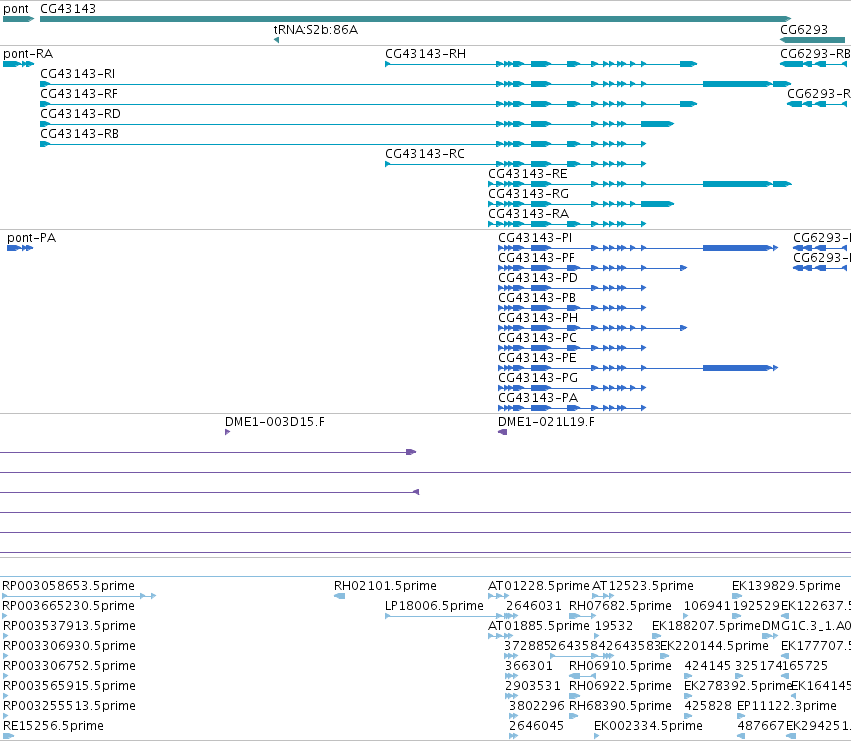Select the CG43143-PC protein label
The height and width of the screenshot is (741, 851).
[x=537, y=338]
